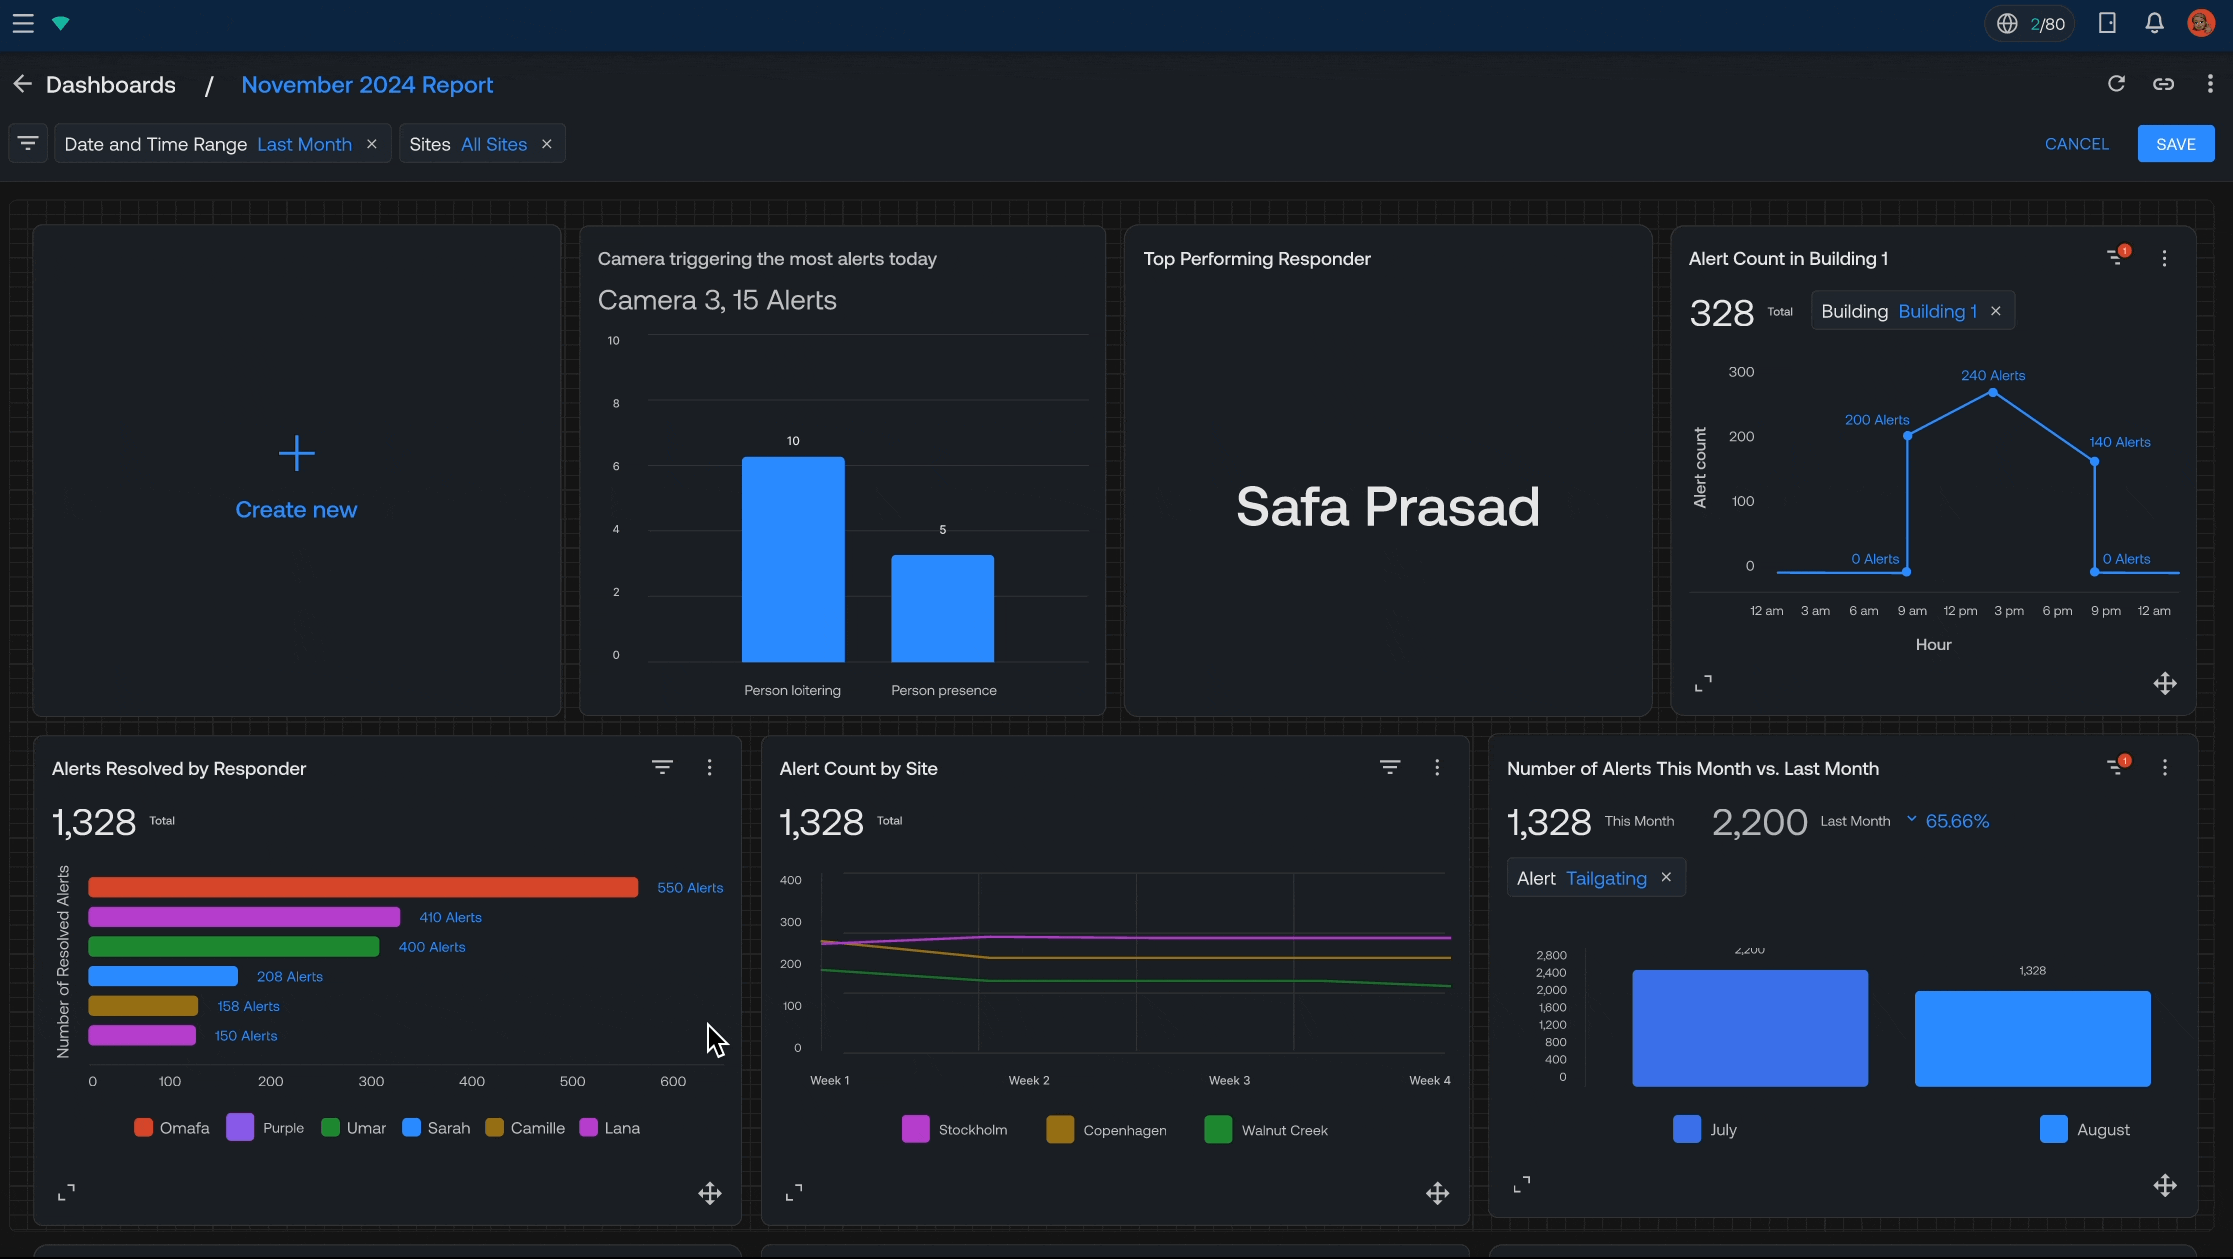
Task: Dismiss the All Sites filter chip
Action: click(x=546, y=143)
